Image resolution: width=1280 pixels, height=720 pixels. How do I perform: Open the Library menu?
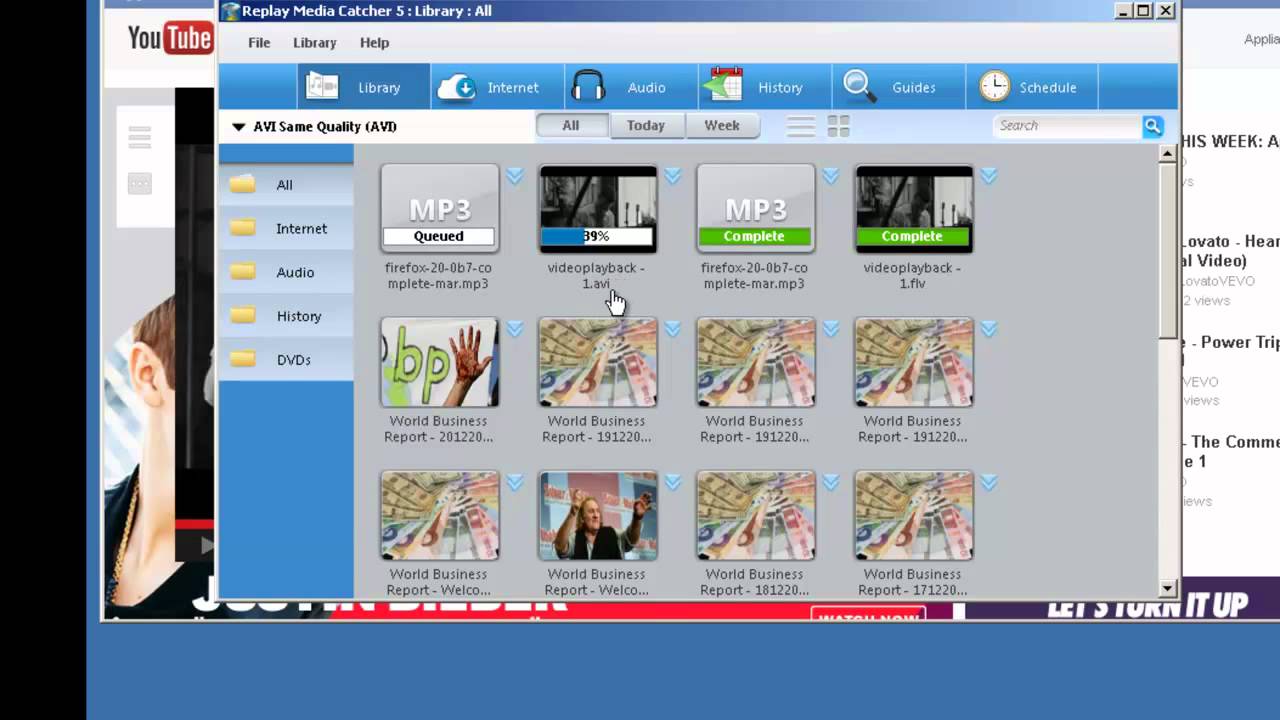point(314,43)
